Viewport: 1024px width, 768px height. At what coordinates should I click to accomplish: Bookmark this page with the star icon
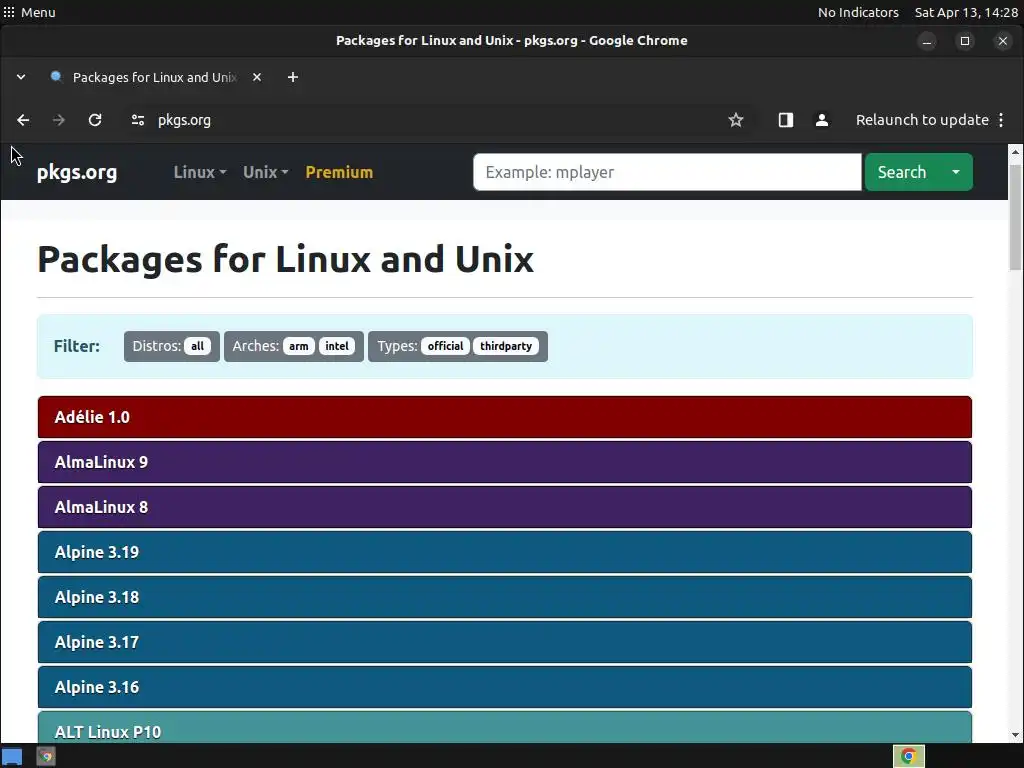736,120
